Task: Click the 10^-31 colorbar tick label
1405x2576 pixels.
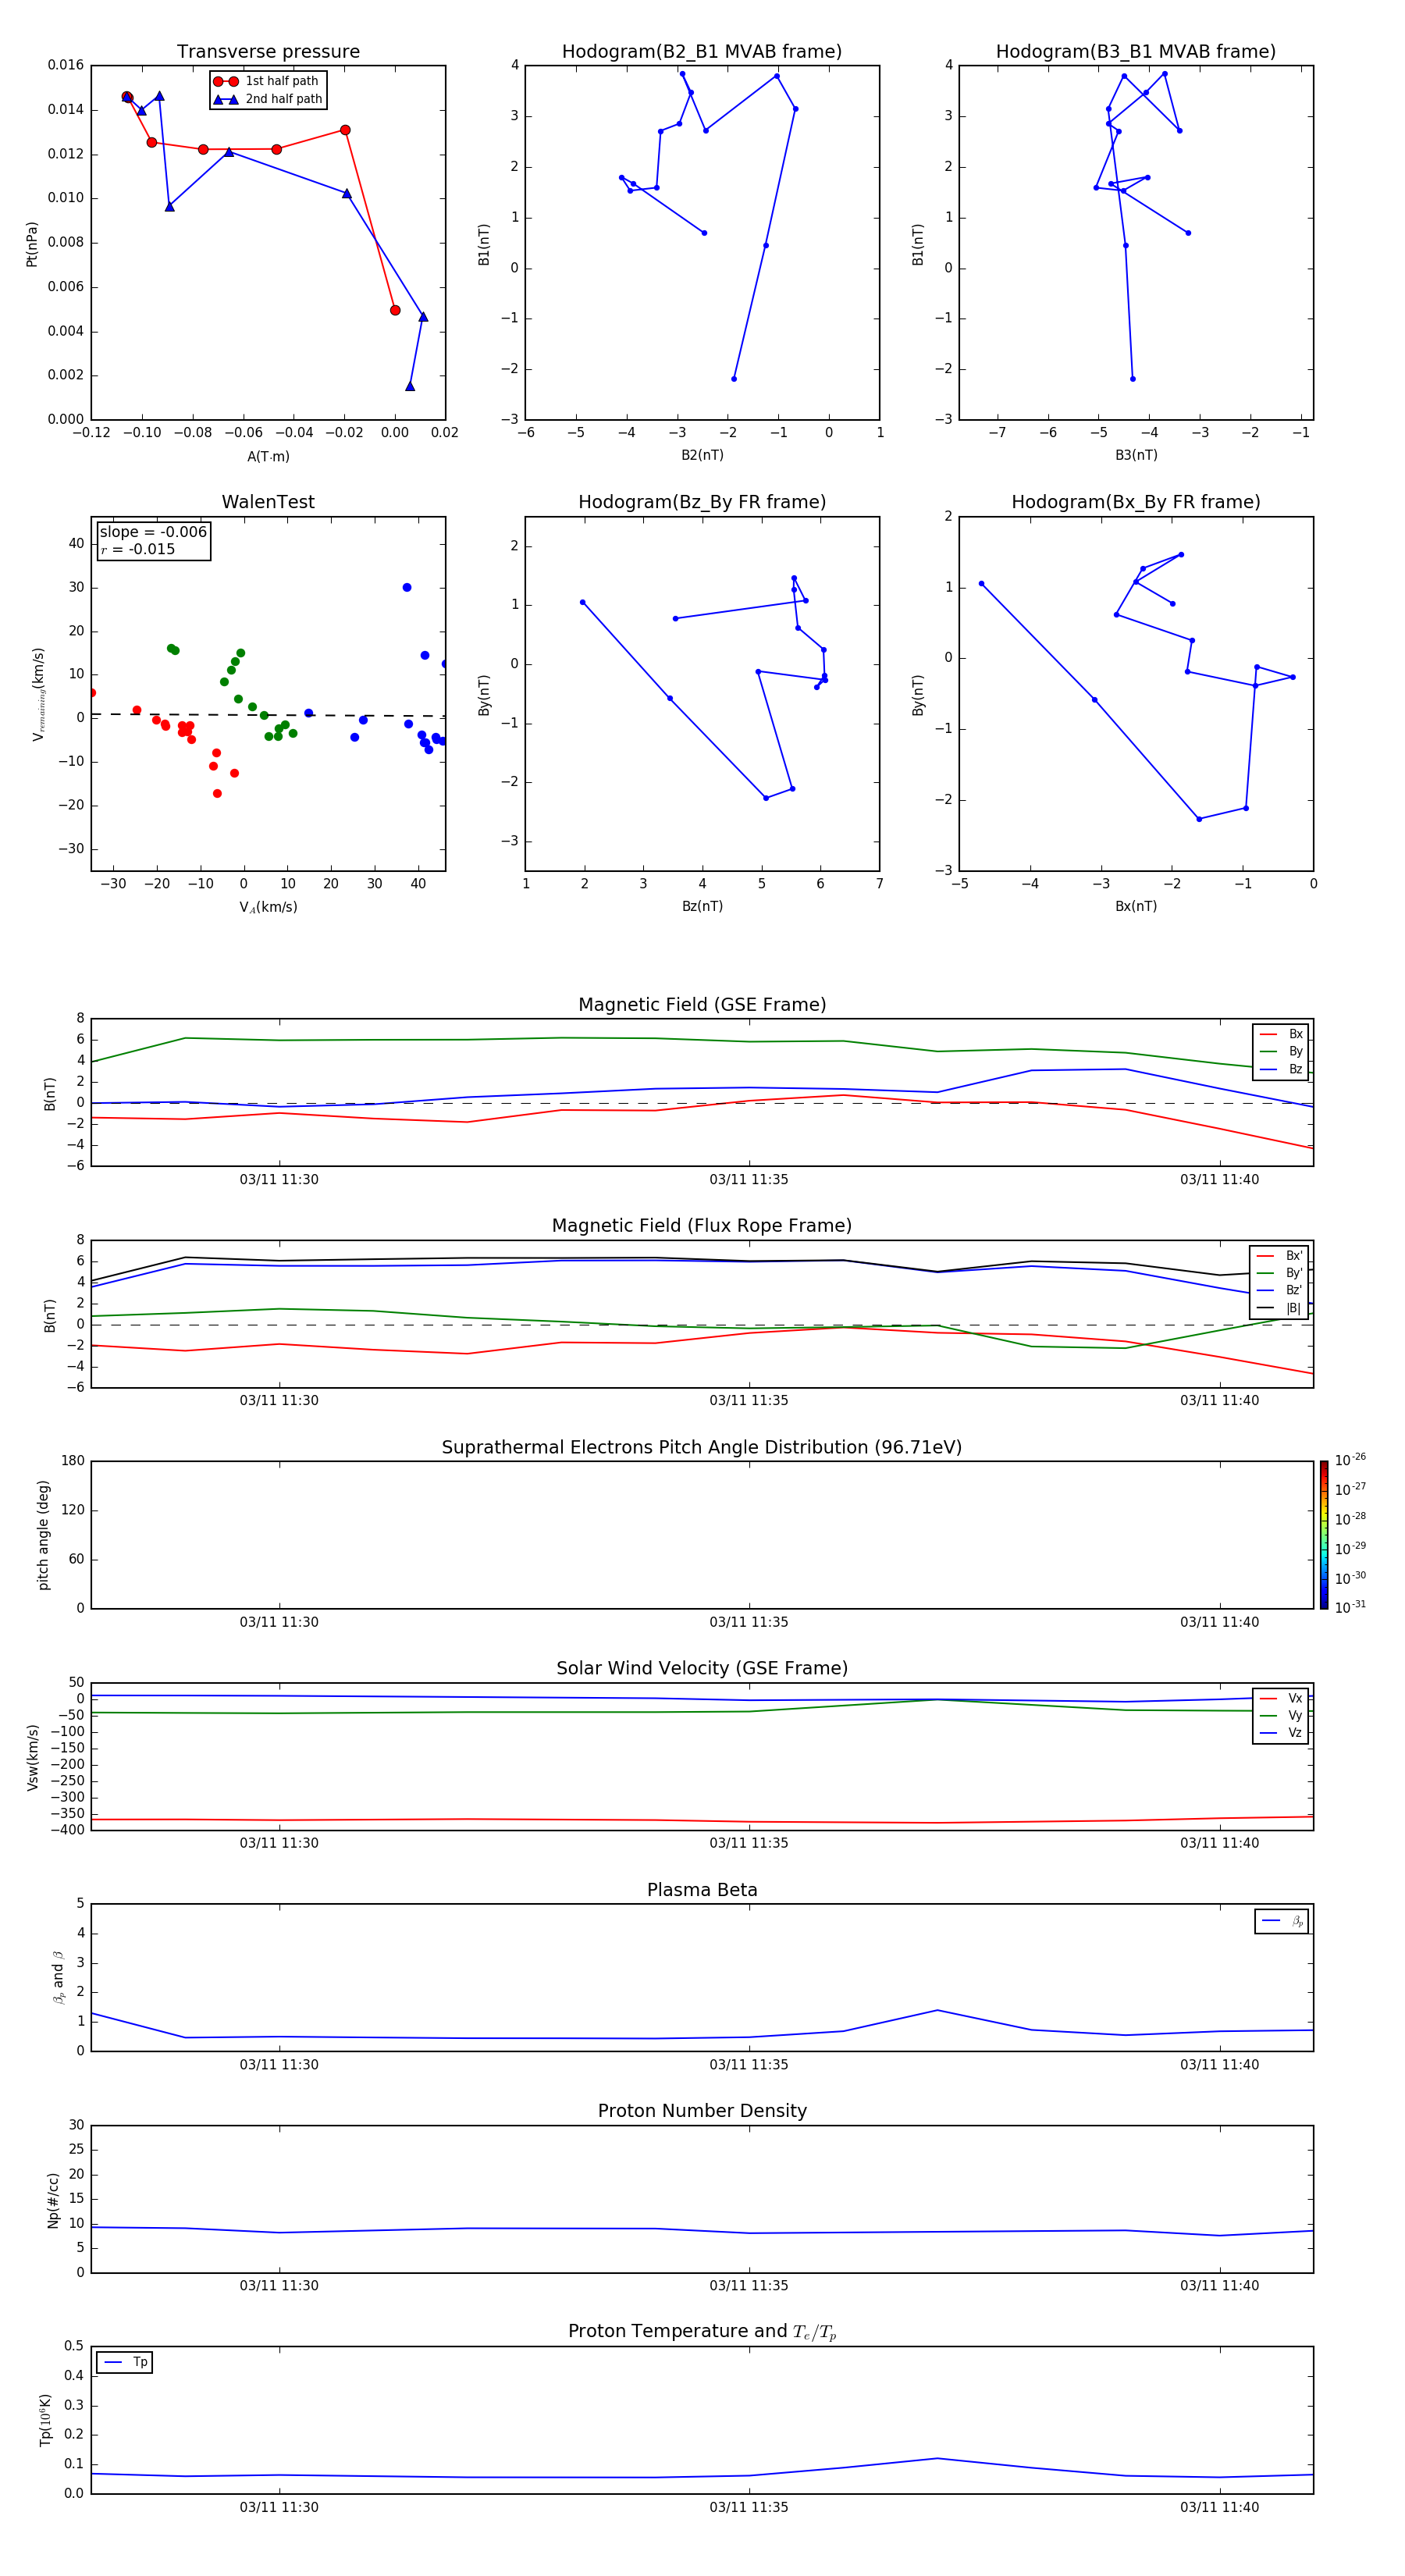Action: coord(1350,1607)
